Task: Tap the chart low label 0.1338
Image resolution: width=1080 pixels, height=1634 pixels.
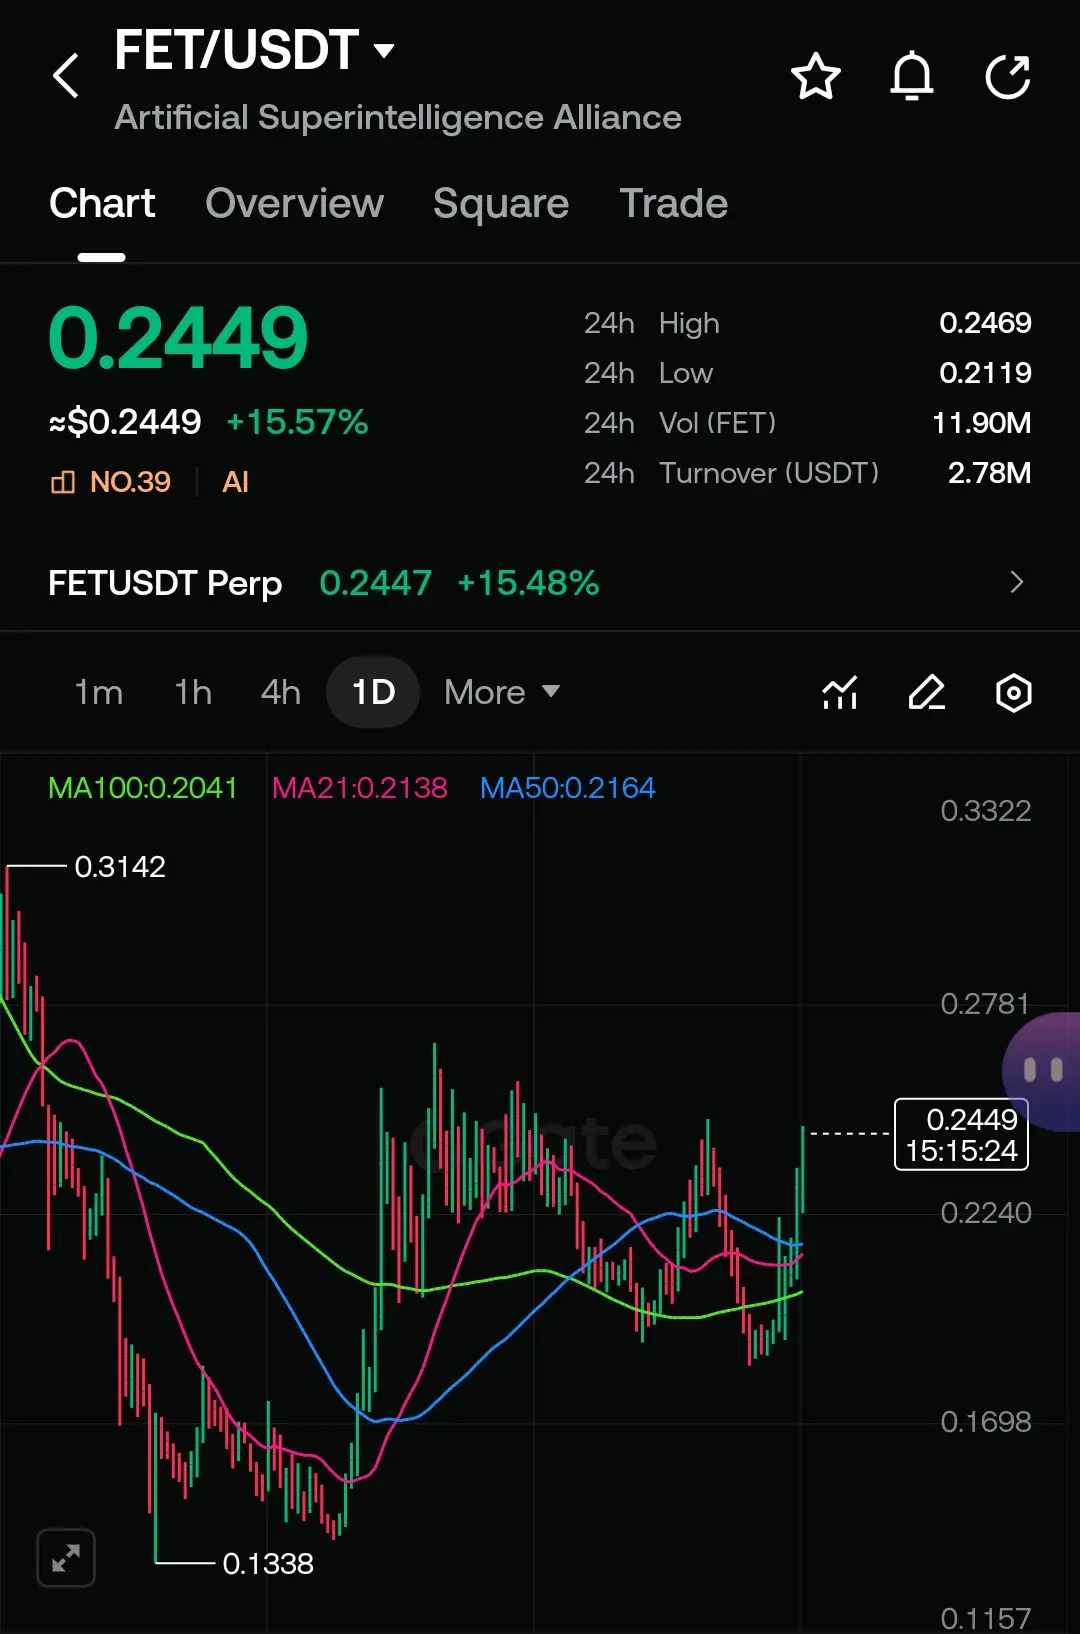Action: point(268,1563)
